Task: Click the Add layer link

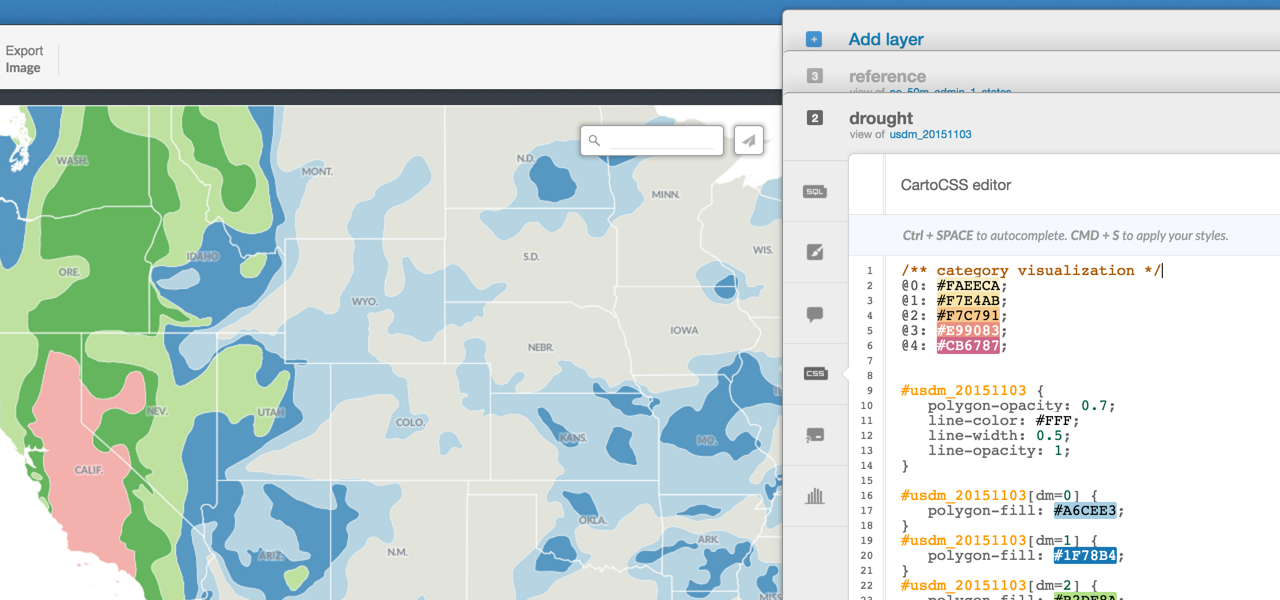Action: pos(886,40)
